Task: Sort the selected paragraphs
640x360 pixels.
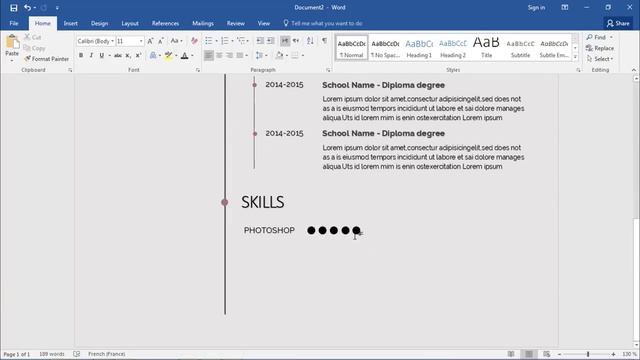Action: tap(310, 41)
